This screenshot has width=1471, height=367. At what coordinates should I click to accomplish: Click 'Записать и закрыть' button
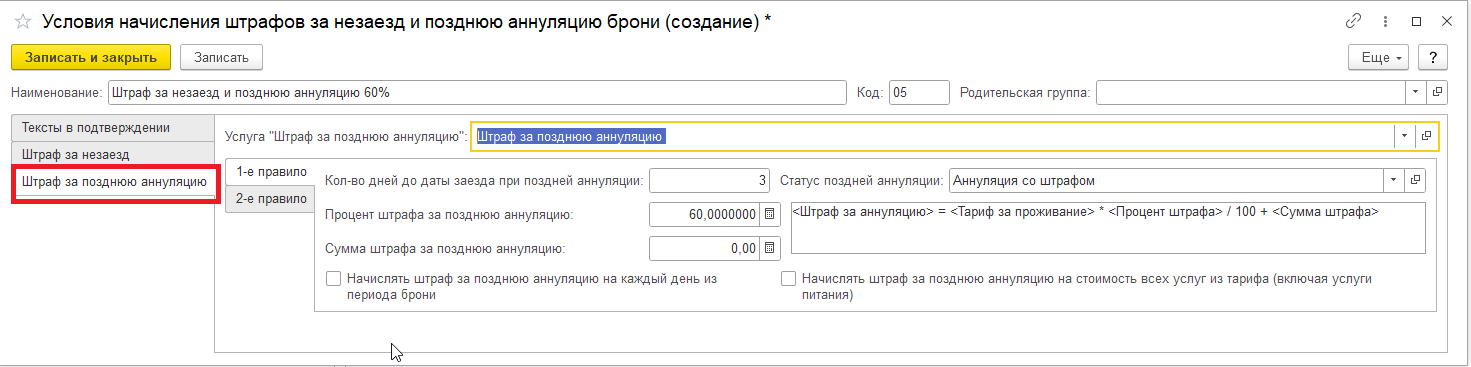91,58
